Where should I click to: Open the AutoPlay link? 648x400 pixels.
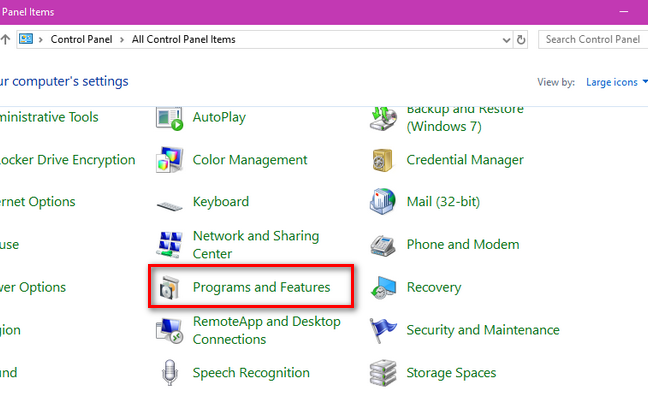pyautogui.click(x=219, y=117)
